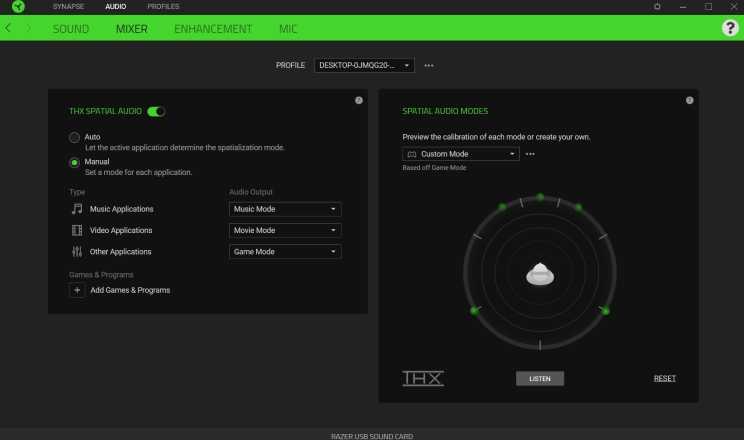The image size is (744, 440).
Task: Select the Manual radio button
Action: click(74, 163)
